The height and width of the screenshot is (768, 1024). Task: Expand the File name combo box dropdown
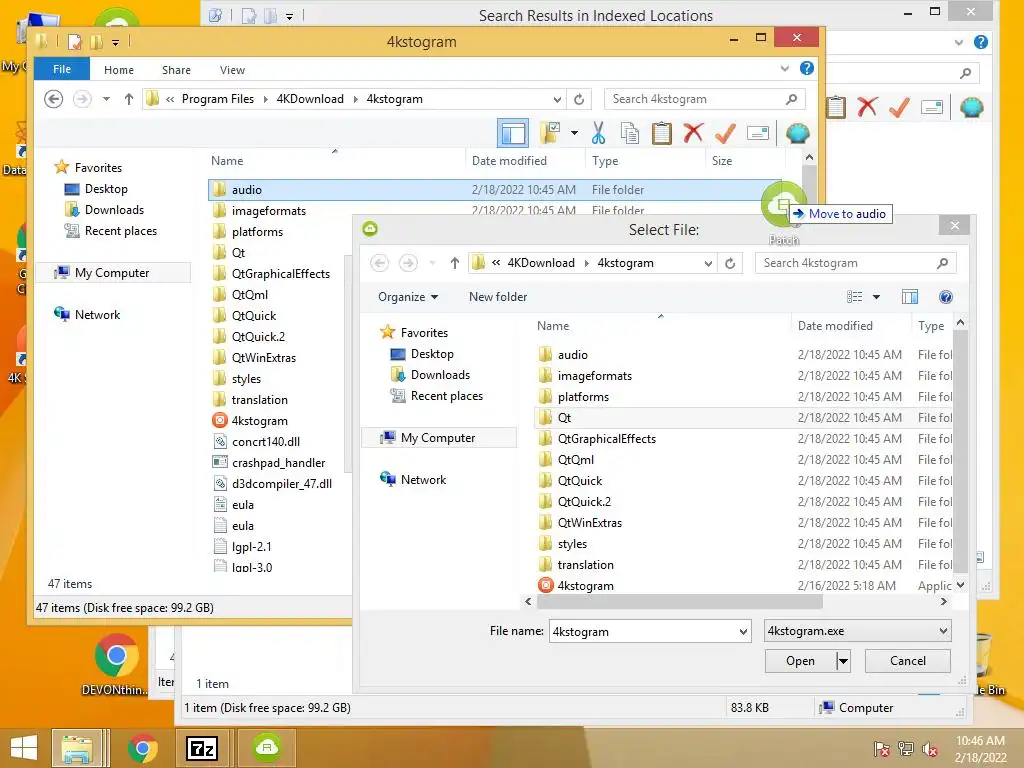tap(743, 632)
